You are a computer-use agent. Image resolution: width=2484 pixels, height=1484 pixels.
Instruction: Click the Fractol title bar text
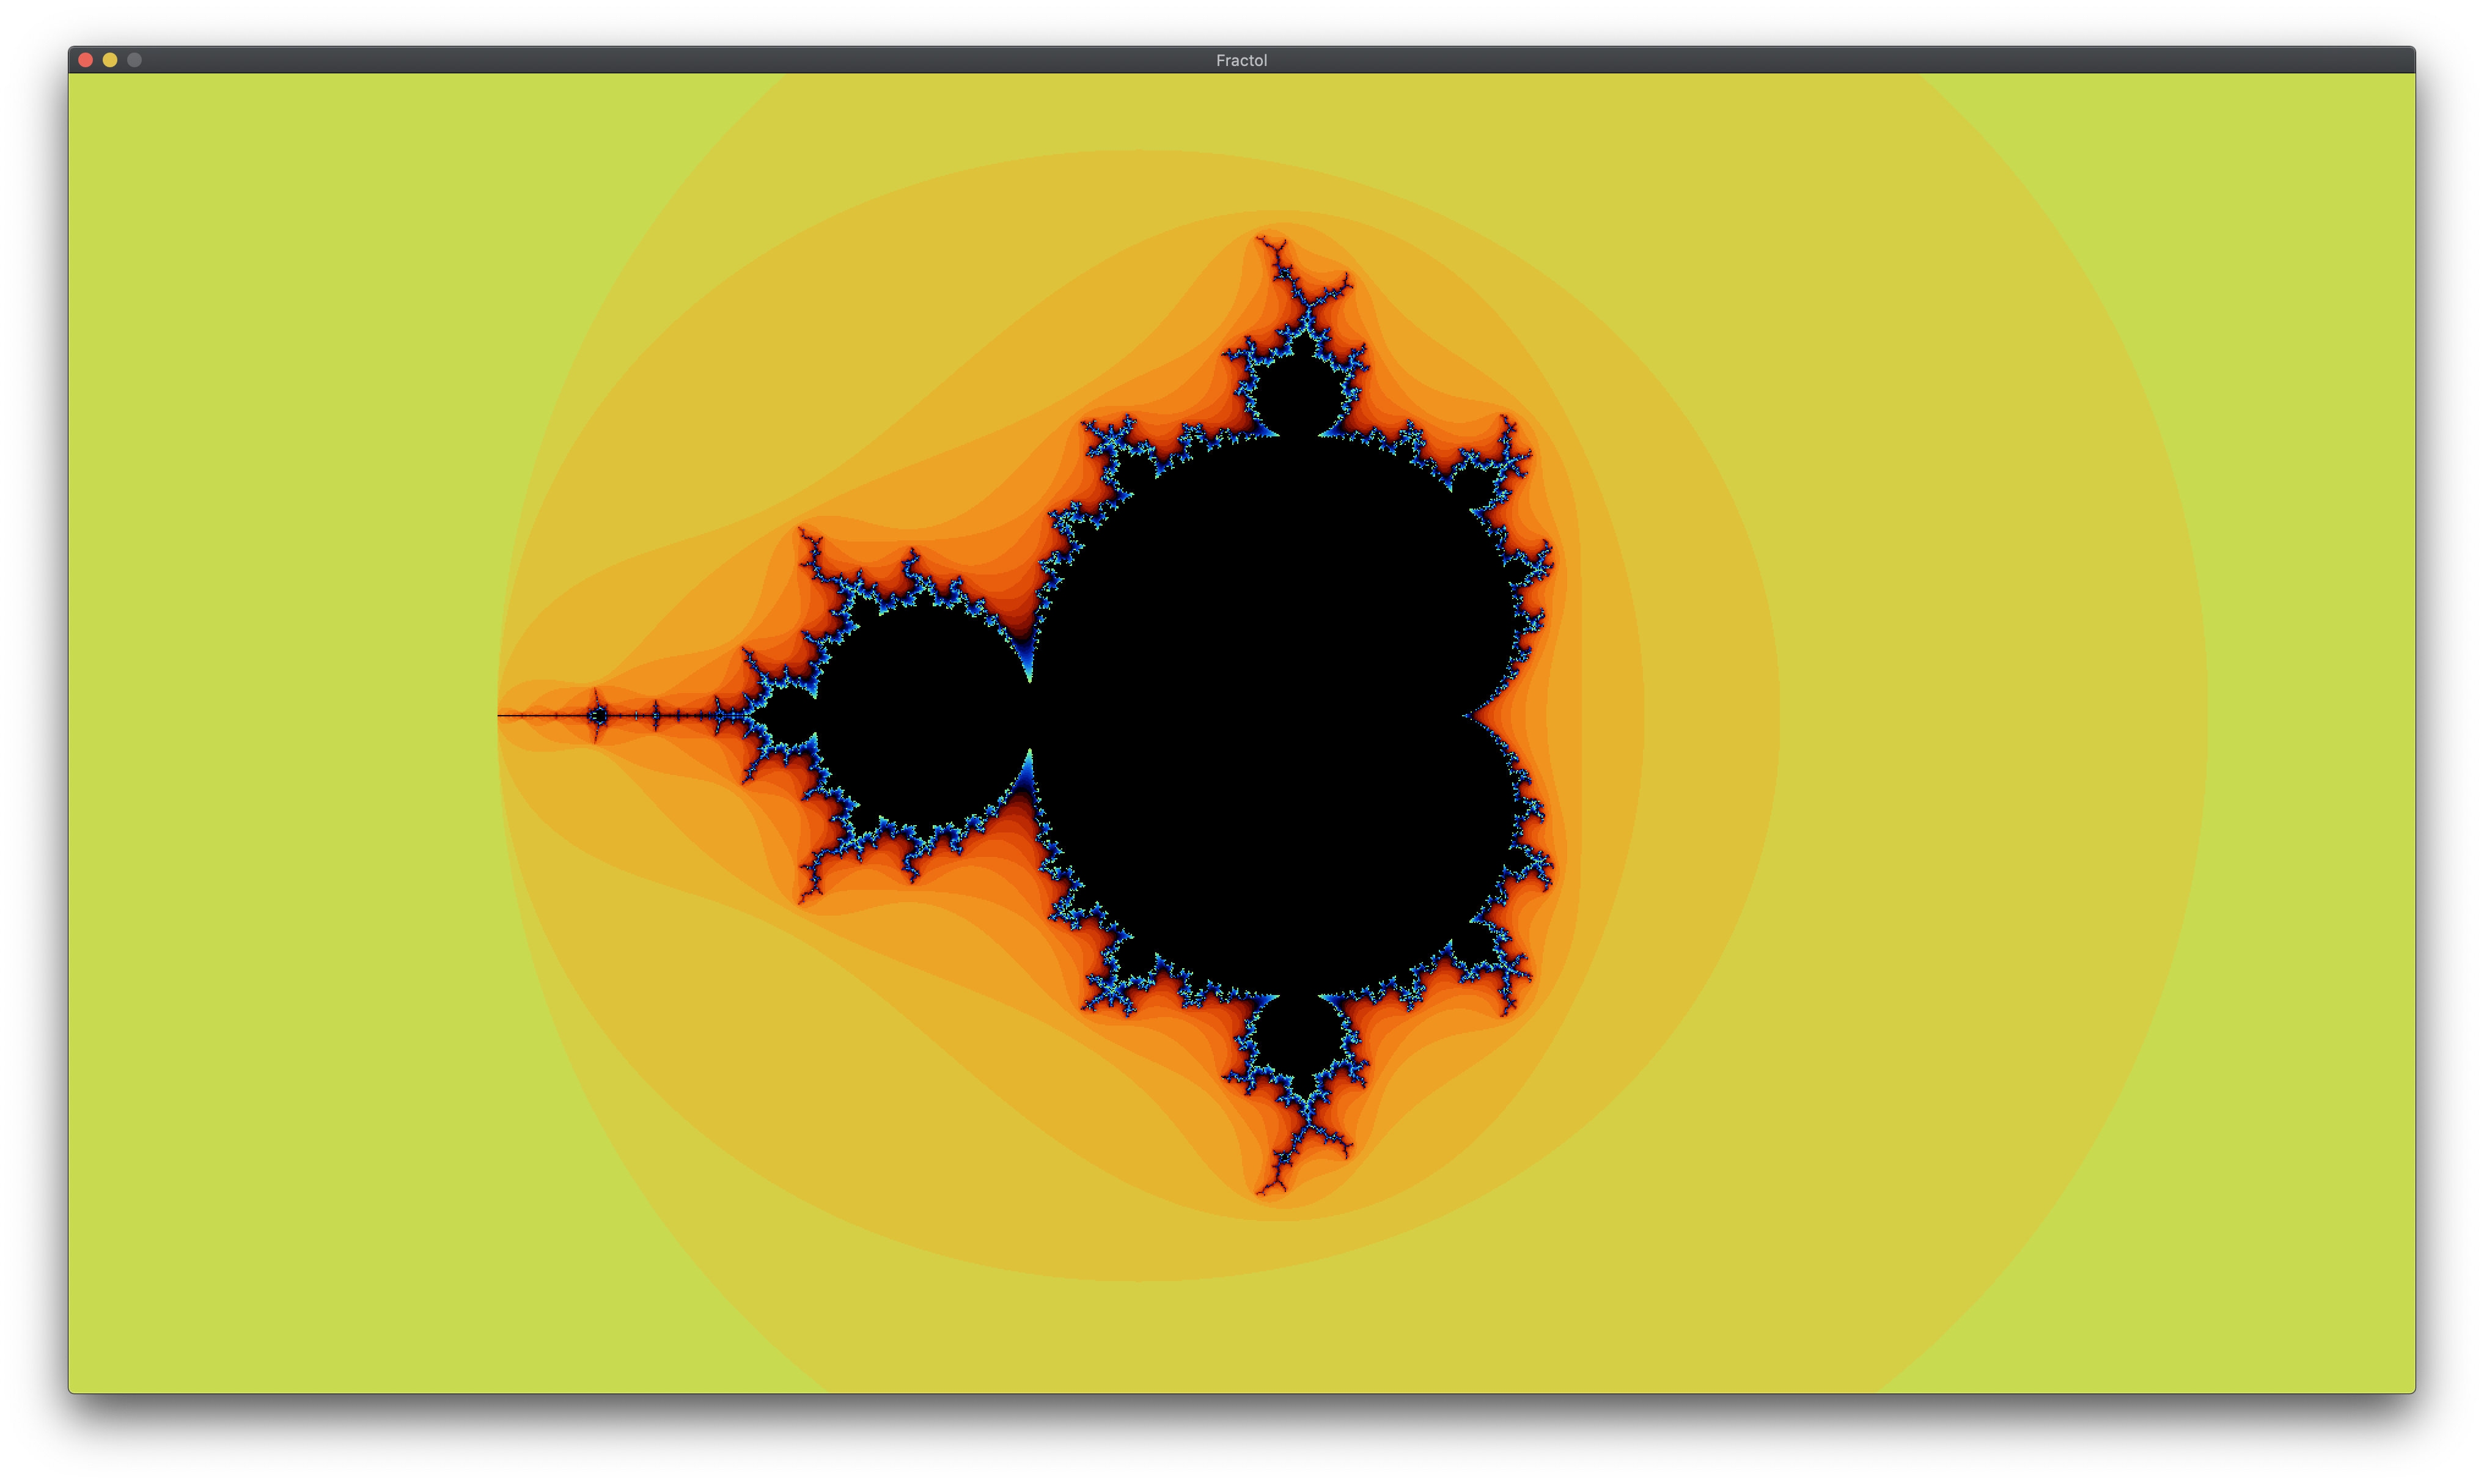click(x=1241, y=60)
